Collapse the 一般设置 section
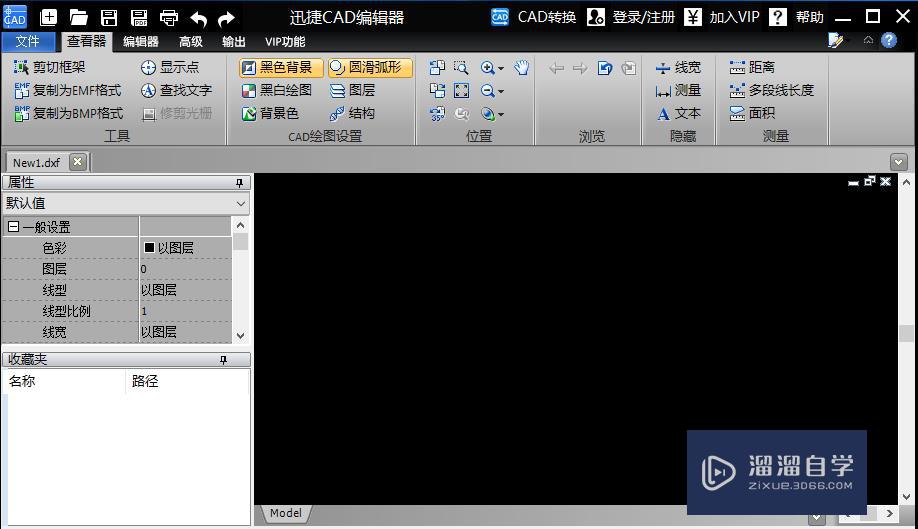This screenshot has width=918, height=529. tap(13, 226)
